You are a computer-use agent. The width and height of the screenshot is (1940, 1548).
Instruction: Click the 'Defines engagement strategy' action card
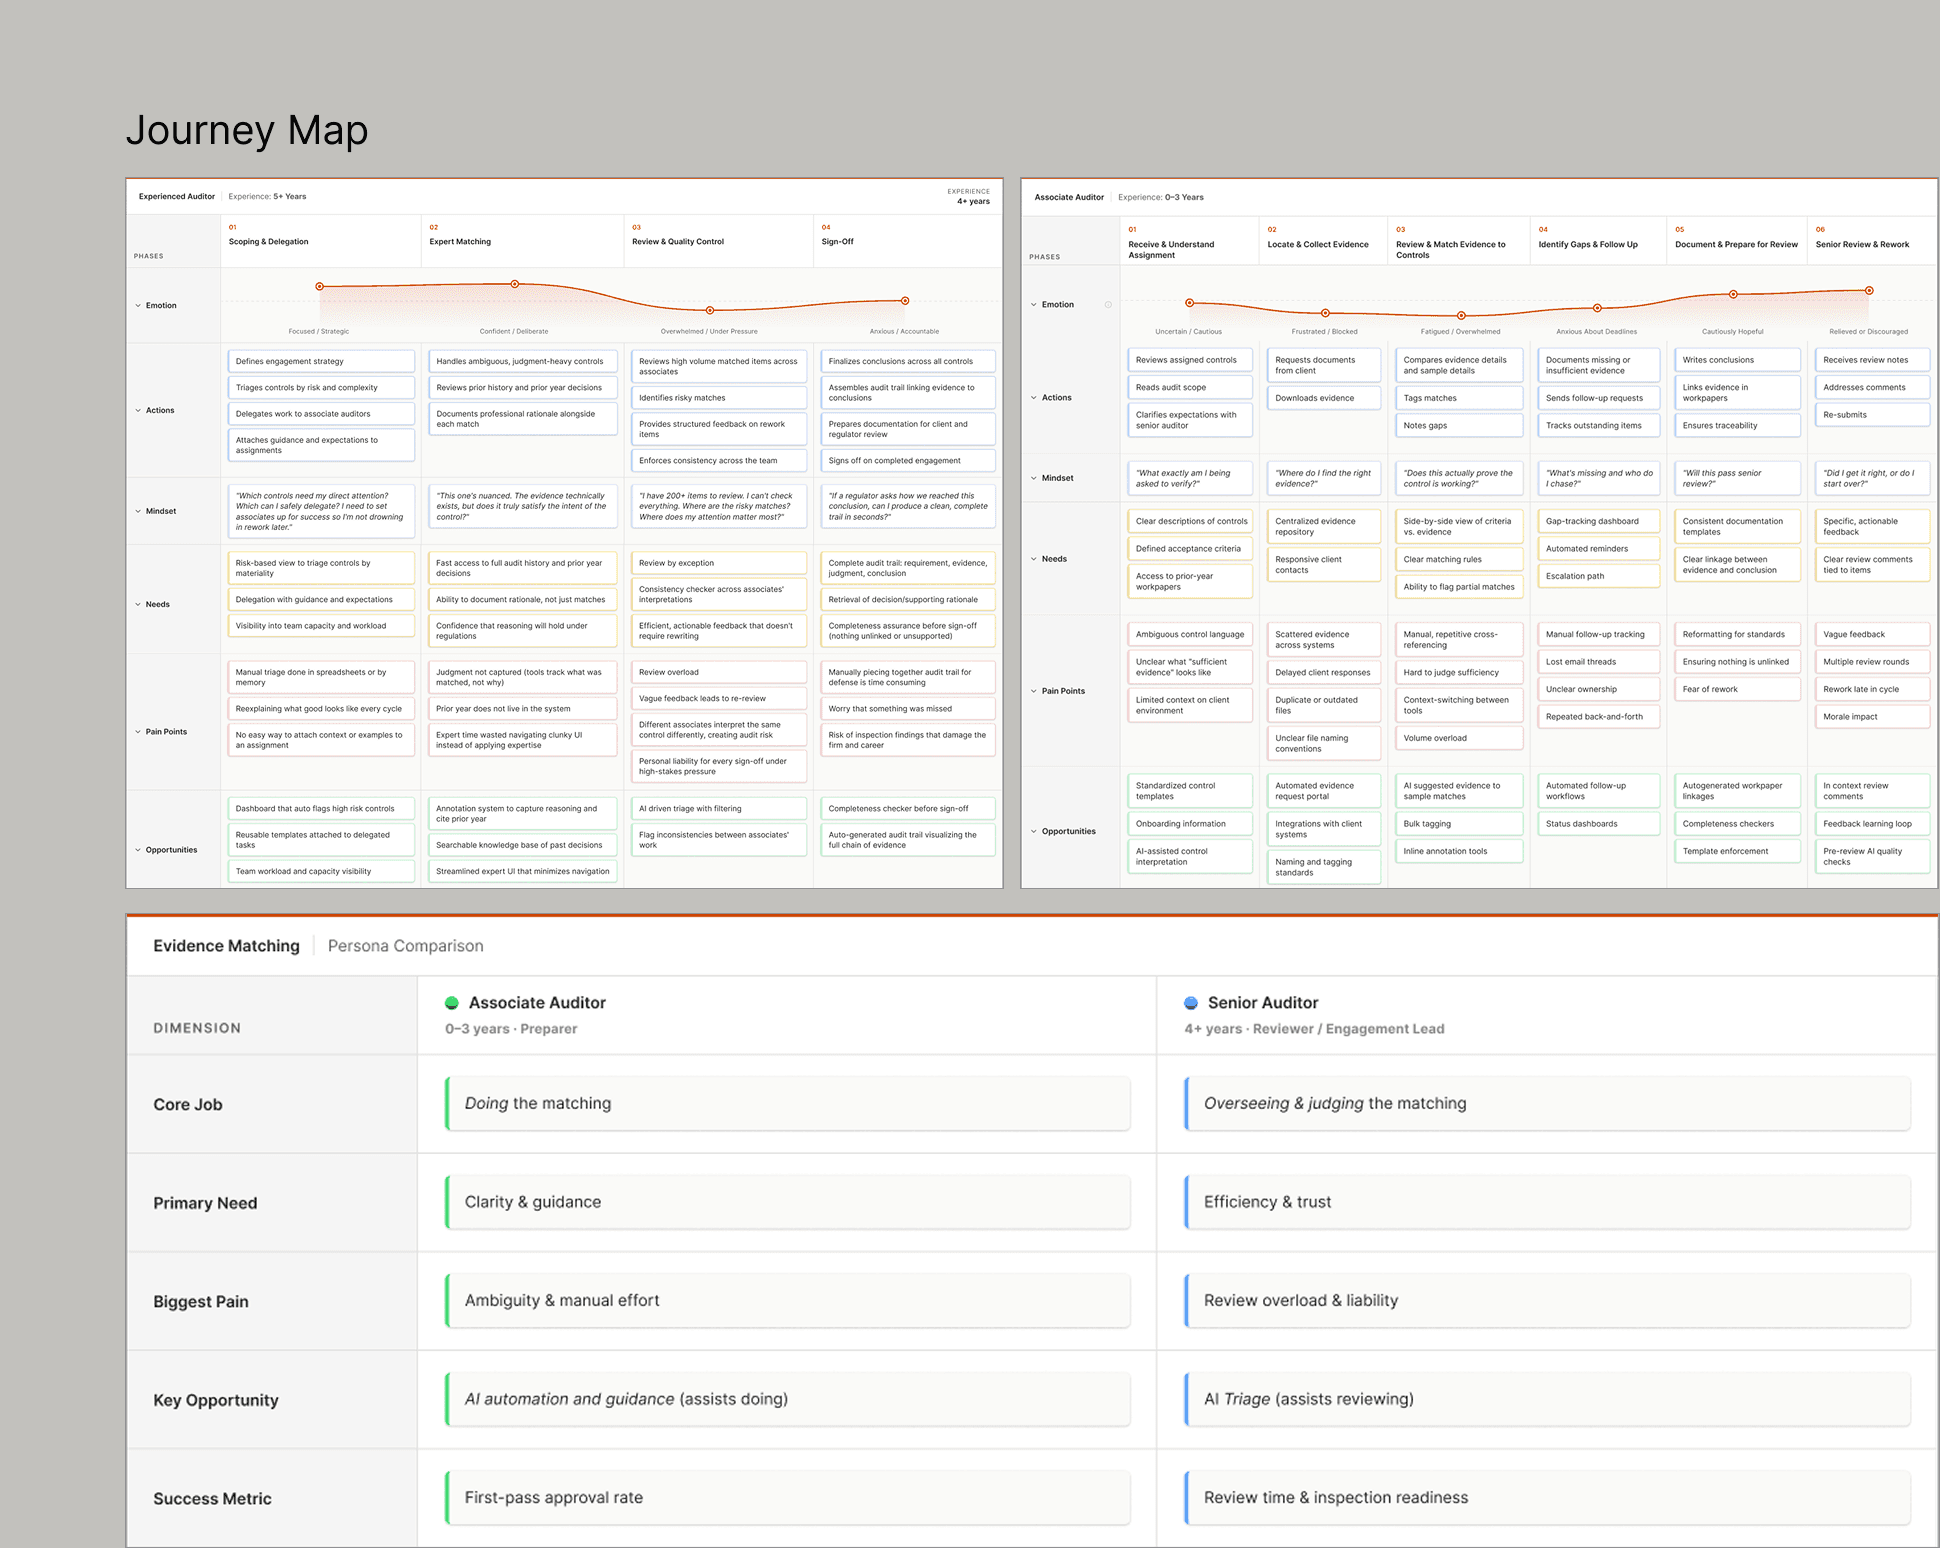point(321,362)
